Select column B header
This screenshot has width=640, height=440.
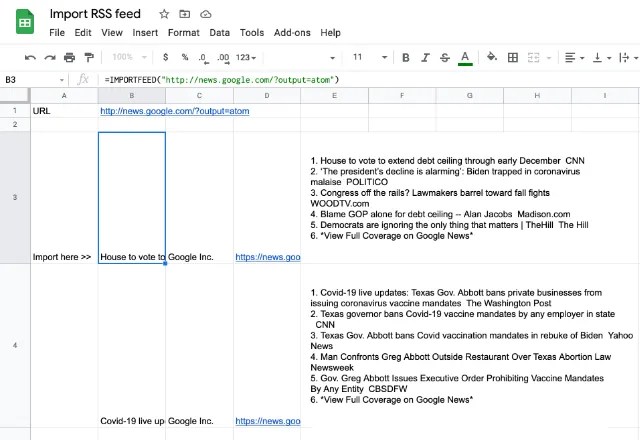(132, 96)
